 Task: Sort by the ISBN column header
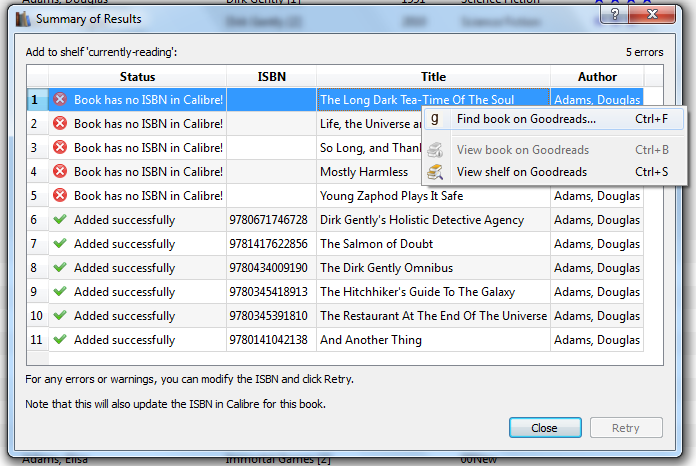point(272,76)
